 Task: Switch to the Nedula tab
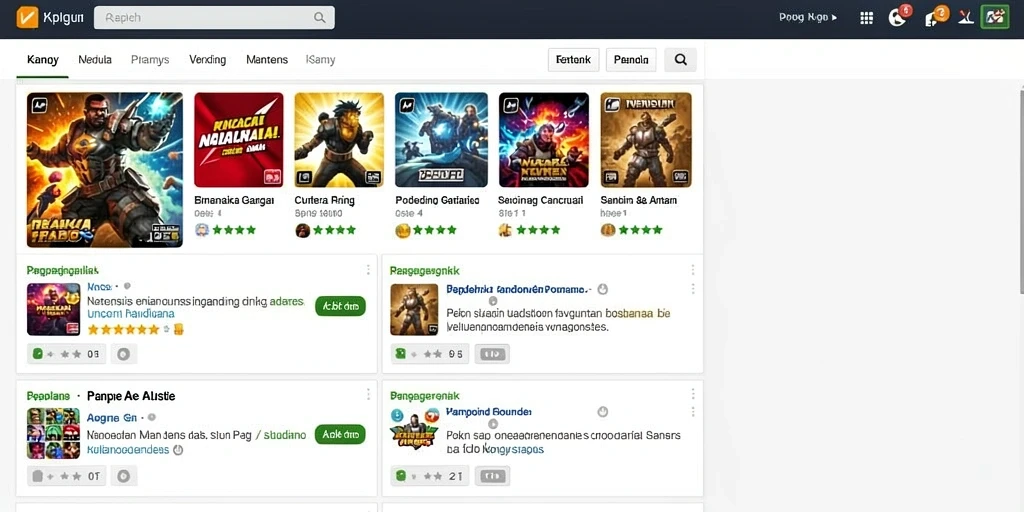coord(95,59)
